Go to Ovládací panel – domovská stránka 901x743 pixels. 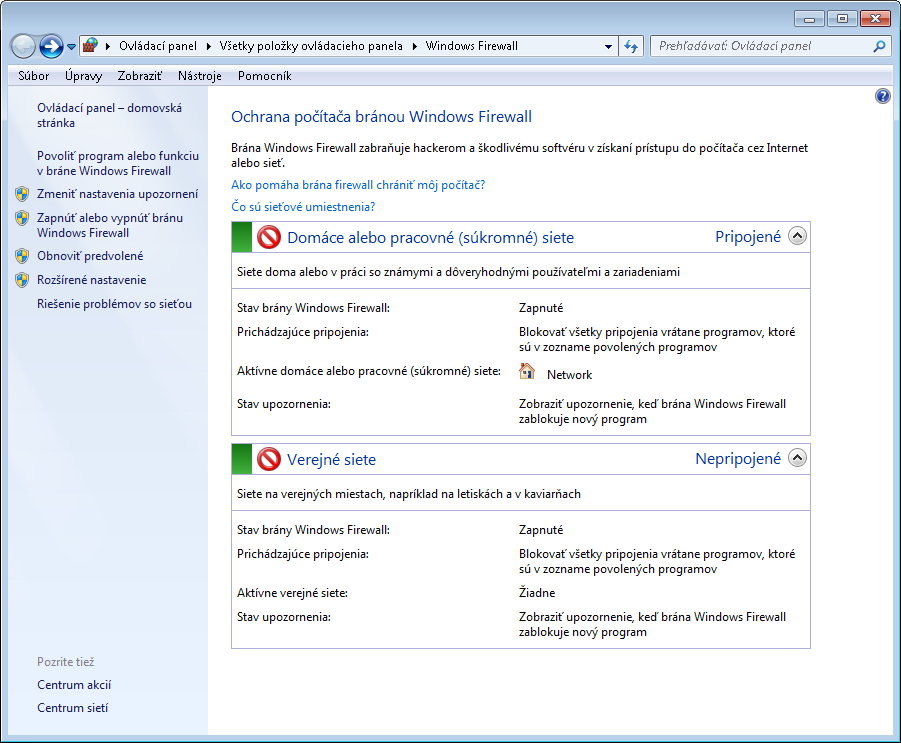[109, 116]
